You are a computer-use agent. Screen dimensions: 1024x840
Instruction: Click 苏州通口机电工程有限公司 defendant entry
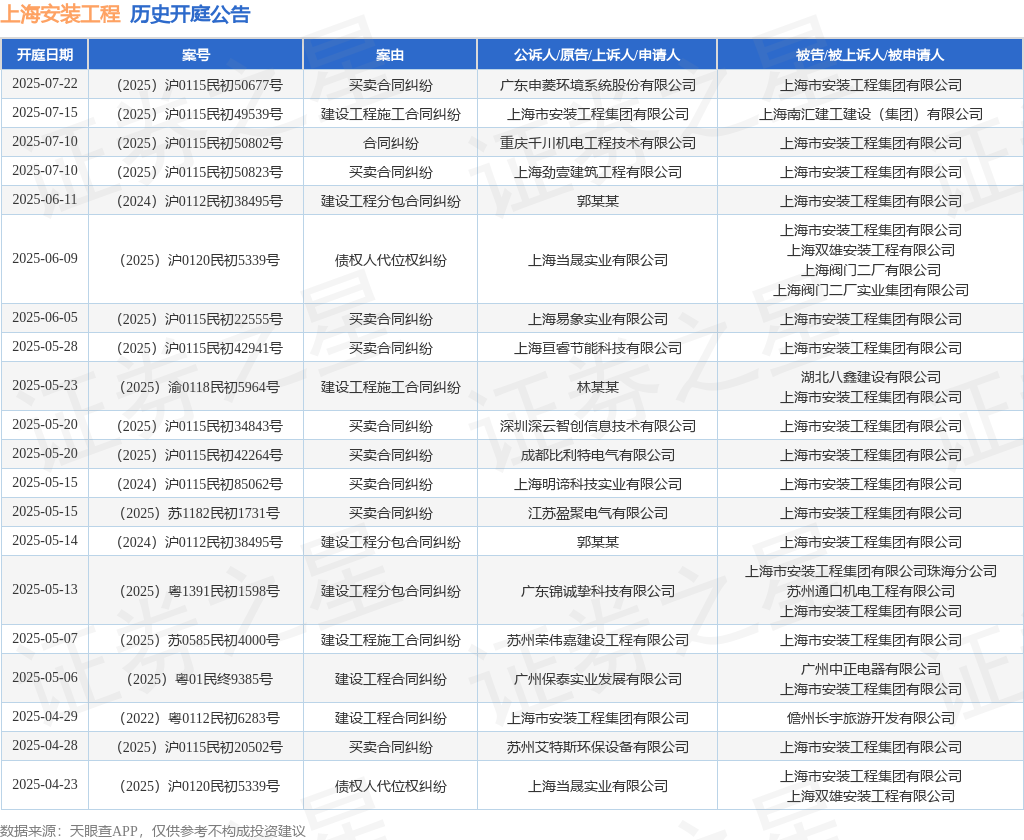pyautogui.click(x=871, y=591)
